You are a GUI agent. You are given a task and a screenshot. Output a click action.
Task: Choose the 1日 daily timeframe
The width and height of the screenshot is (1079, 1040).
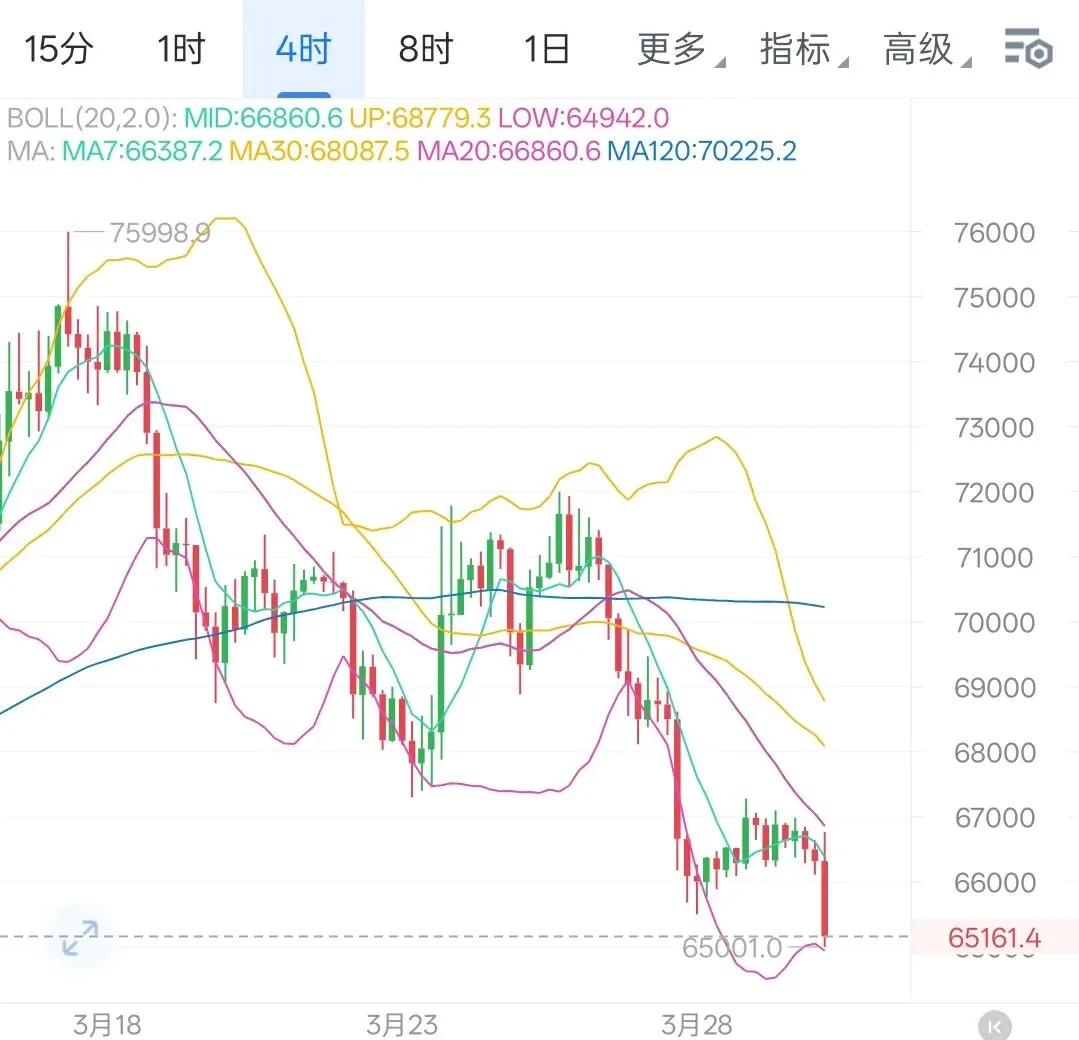[546, 49]
